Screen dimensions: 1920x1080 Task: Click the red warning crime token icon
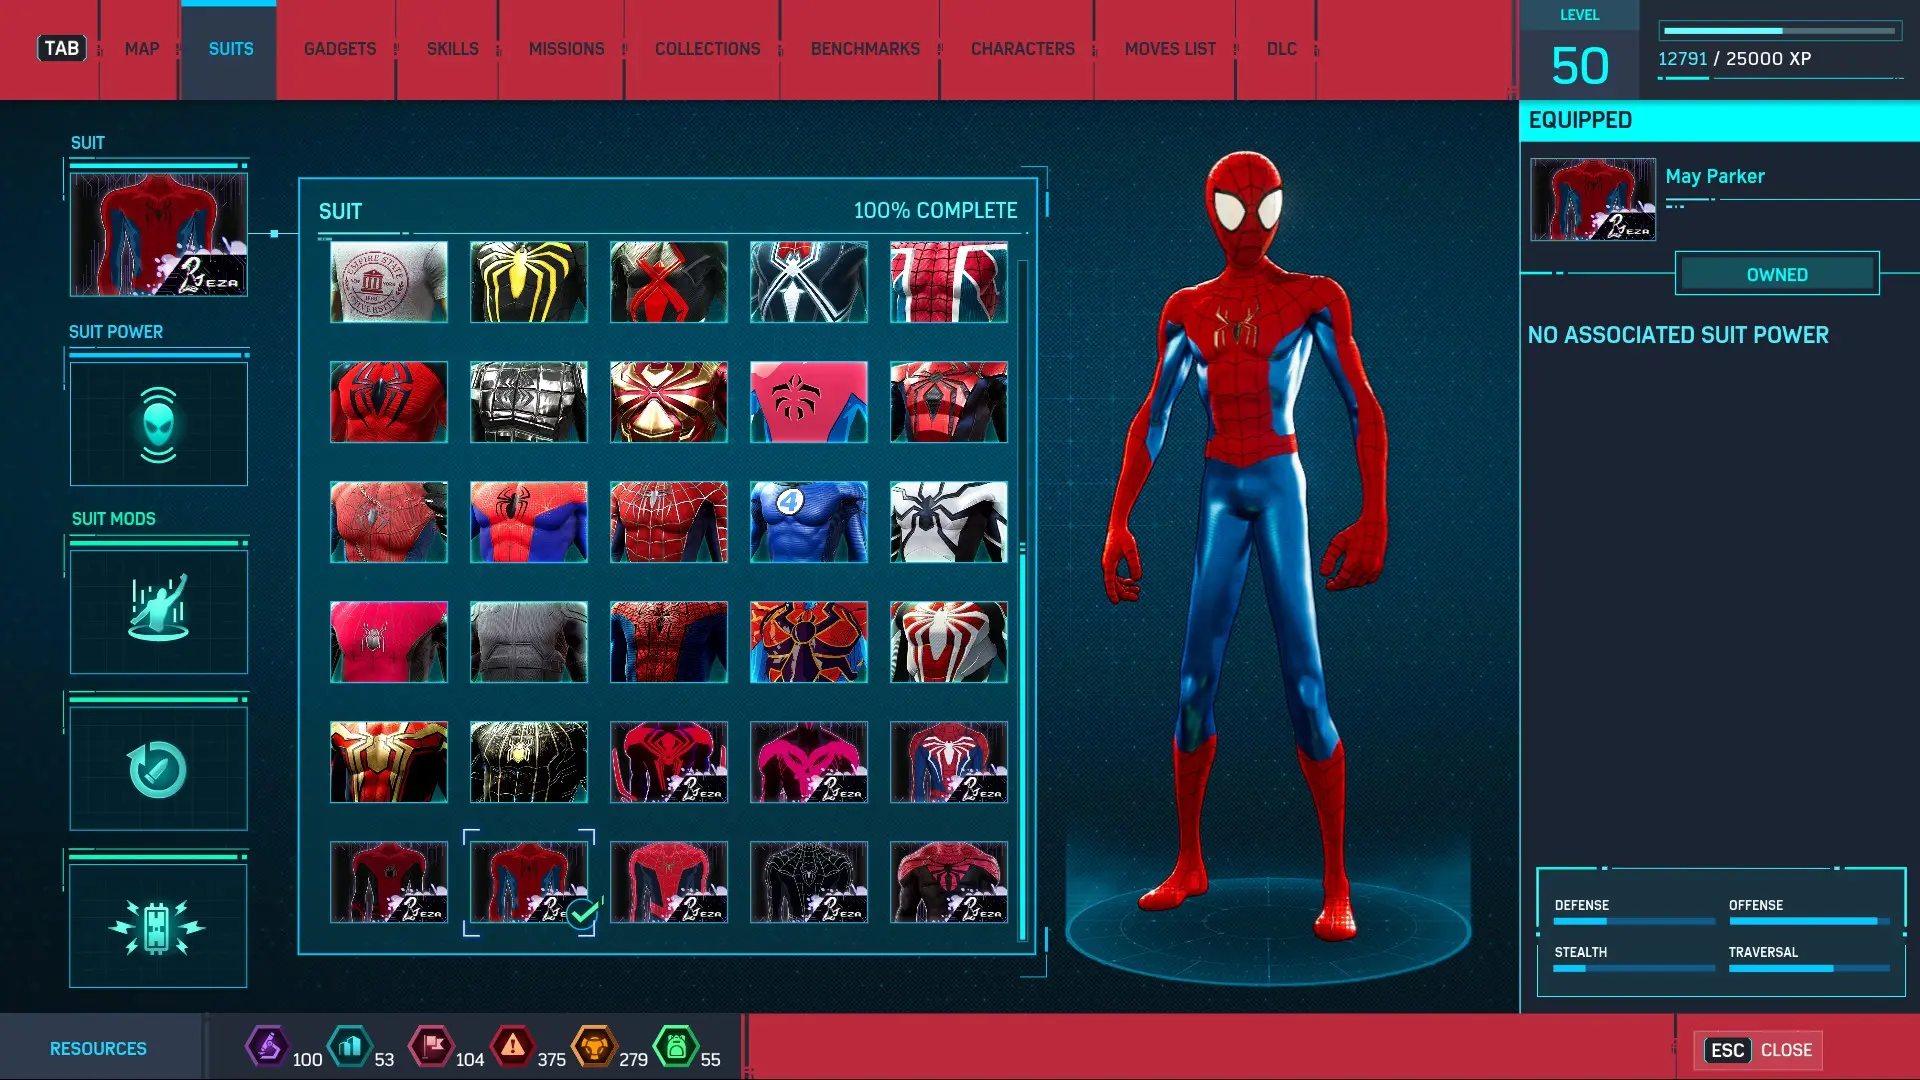point(513,1047)
